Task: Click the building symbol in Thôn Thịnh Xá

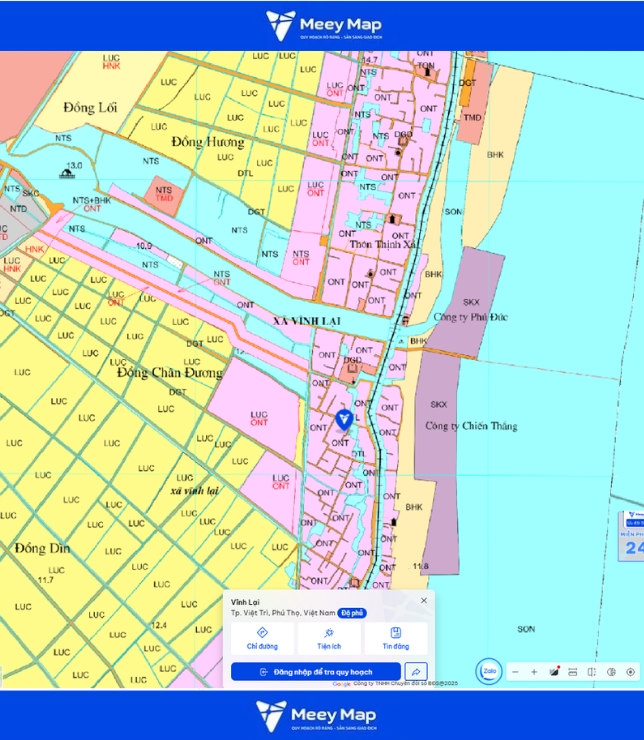Action: click(393, 219)
